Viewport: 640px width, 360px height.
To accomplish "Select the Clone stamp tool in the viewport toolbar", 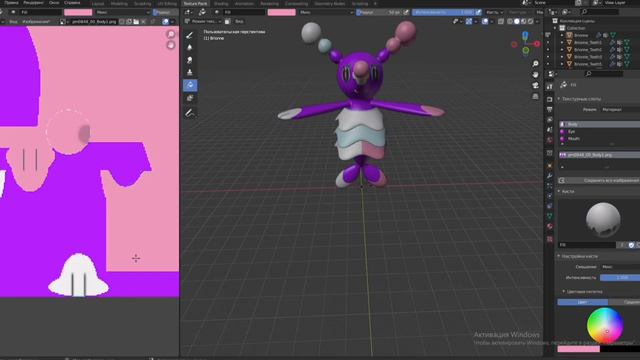I will click(190, 72).
